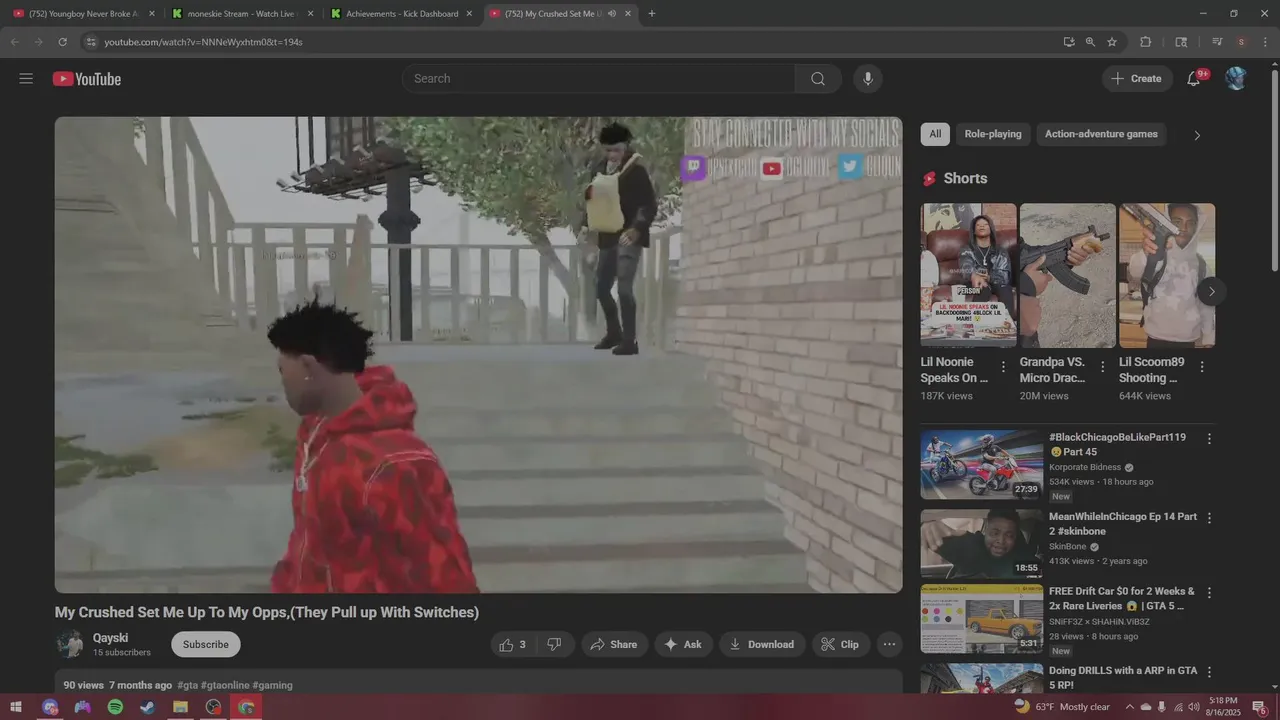
Task: Dislike the video with thumbs down
Action: [x=554, y=645]
